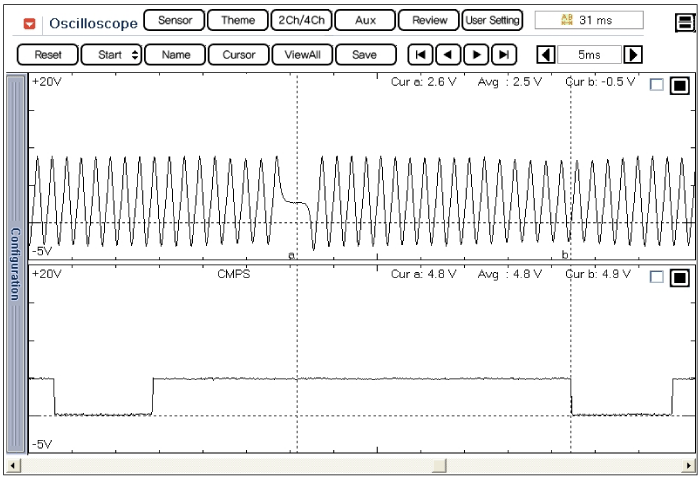
Task: Open the Aux menu
Action: [365, 20]
